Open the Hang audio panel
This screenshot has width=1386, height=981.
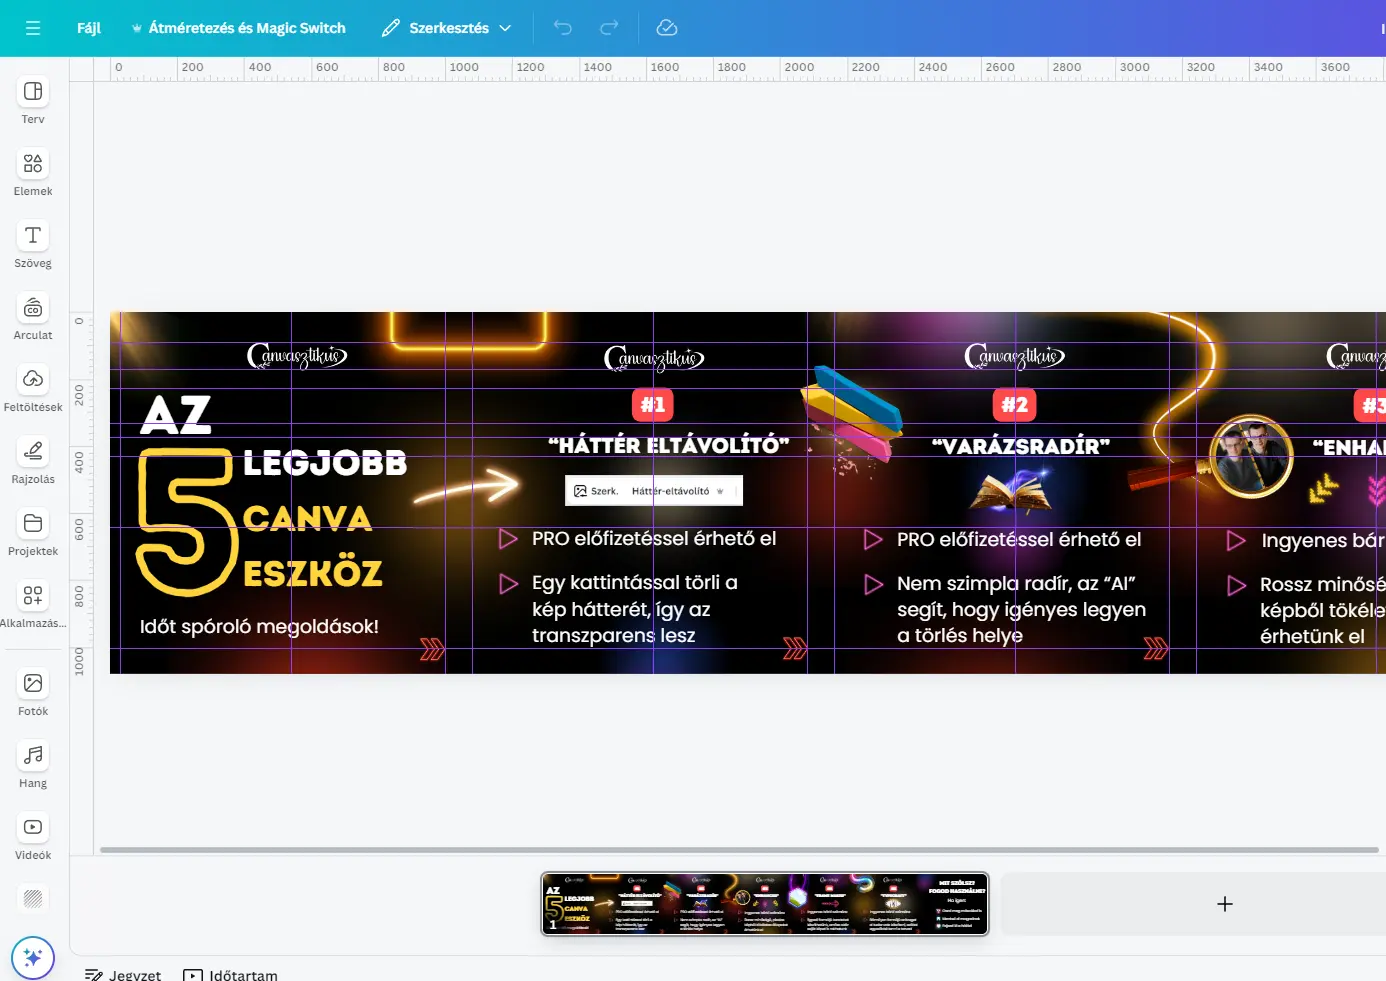coord(33,765)
